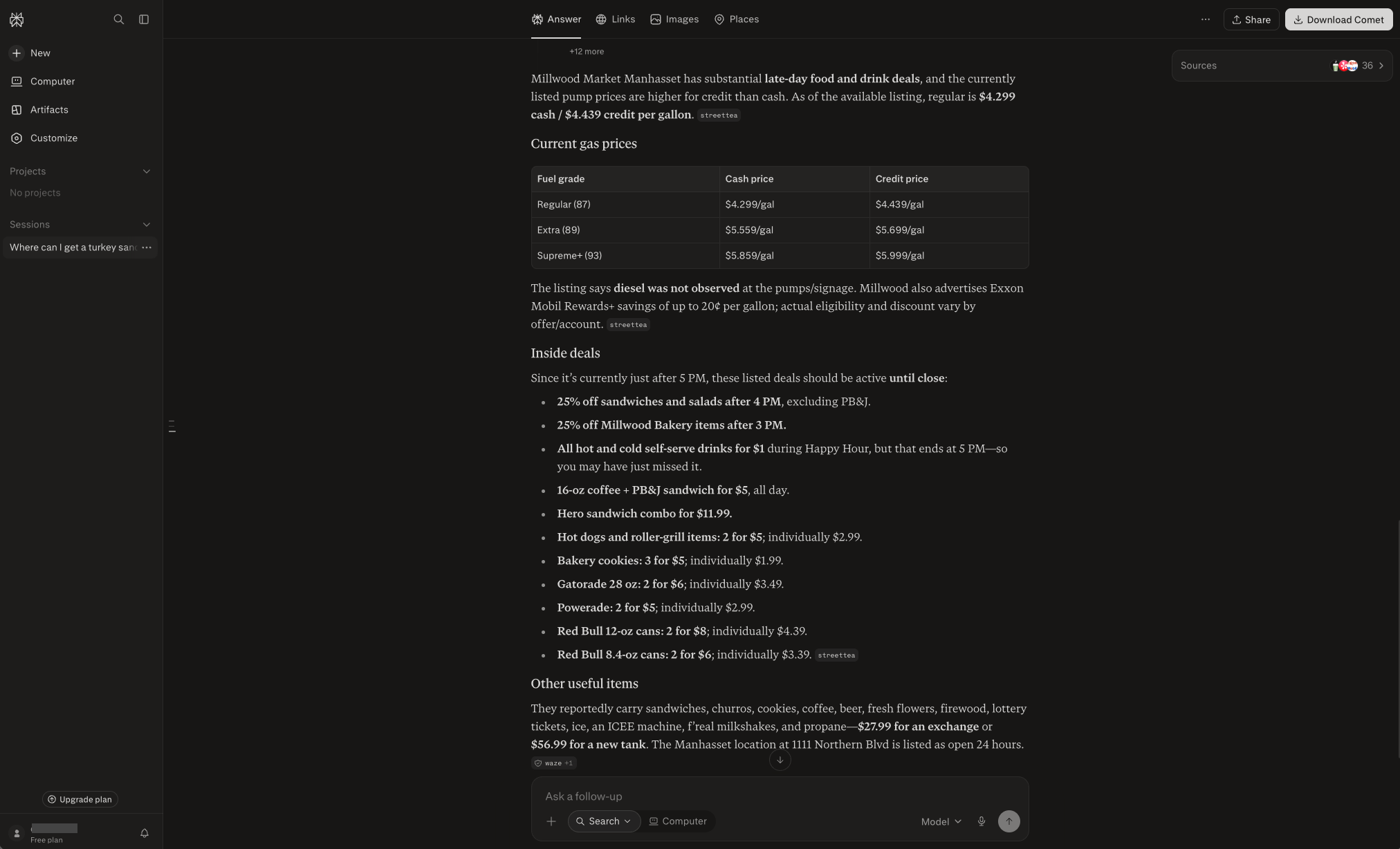Viewport: 1400px width, 849px height.
Task: Switch to the Links tab
Action: pos(615,19)
